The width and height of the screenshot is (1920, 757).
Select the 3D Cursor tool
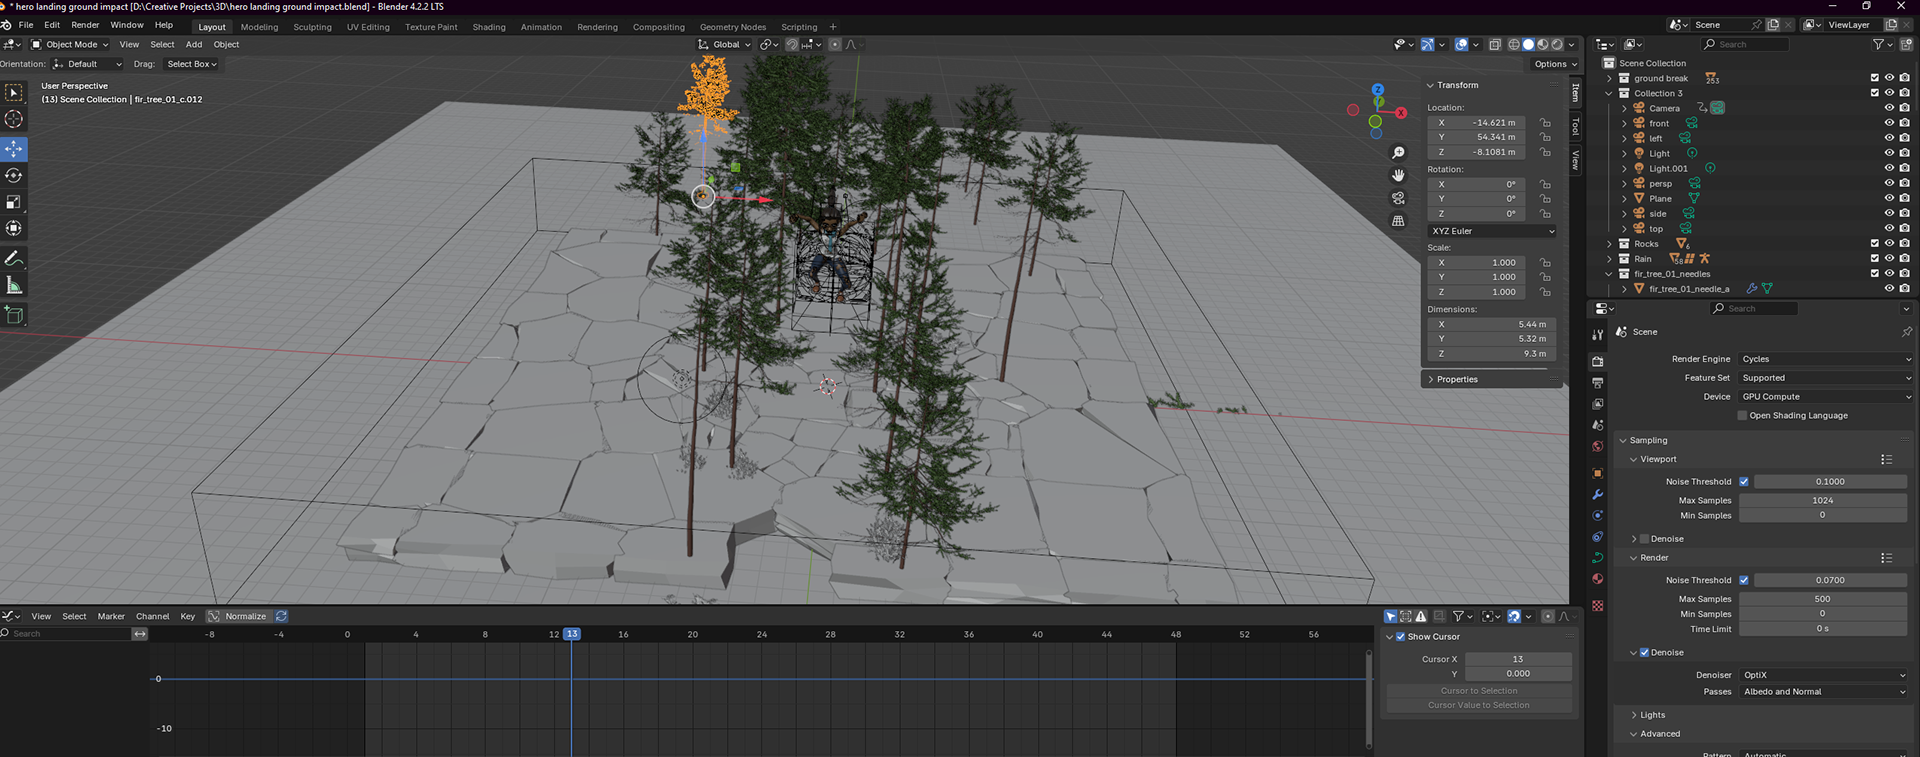(x=14, y=119)
